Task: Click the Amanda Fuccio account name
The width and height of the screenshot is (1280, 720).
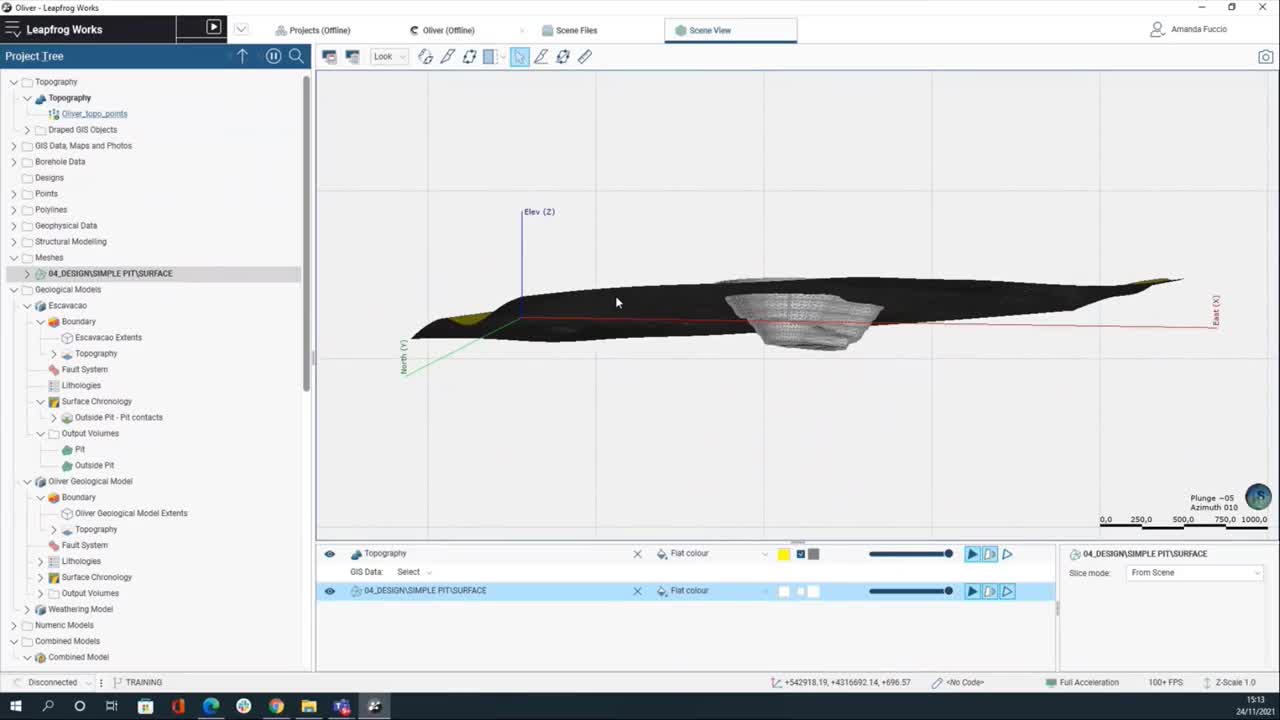Action: tap(1199, 29)
